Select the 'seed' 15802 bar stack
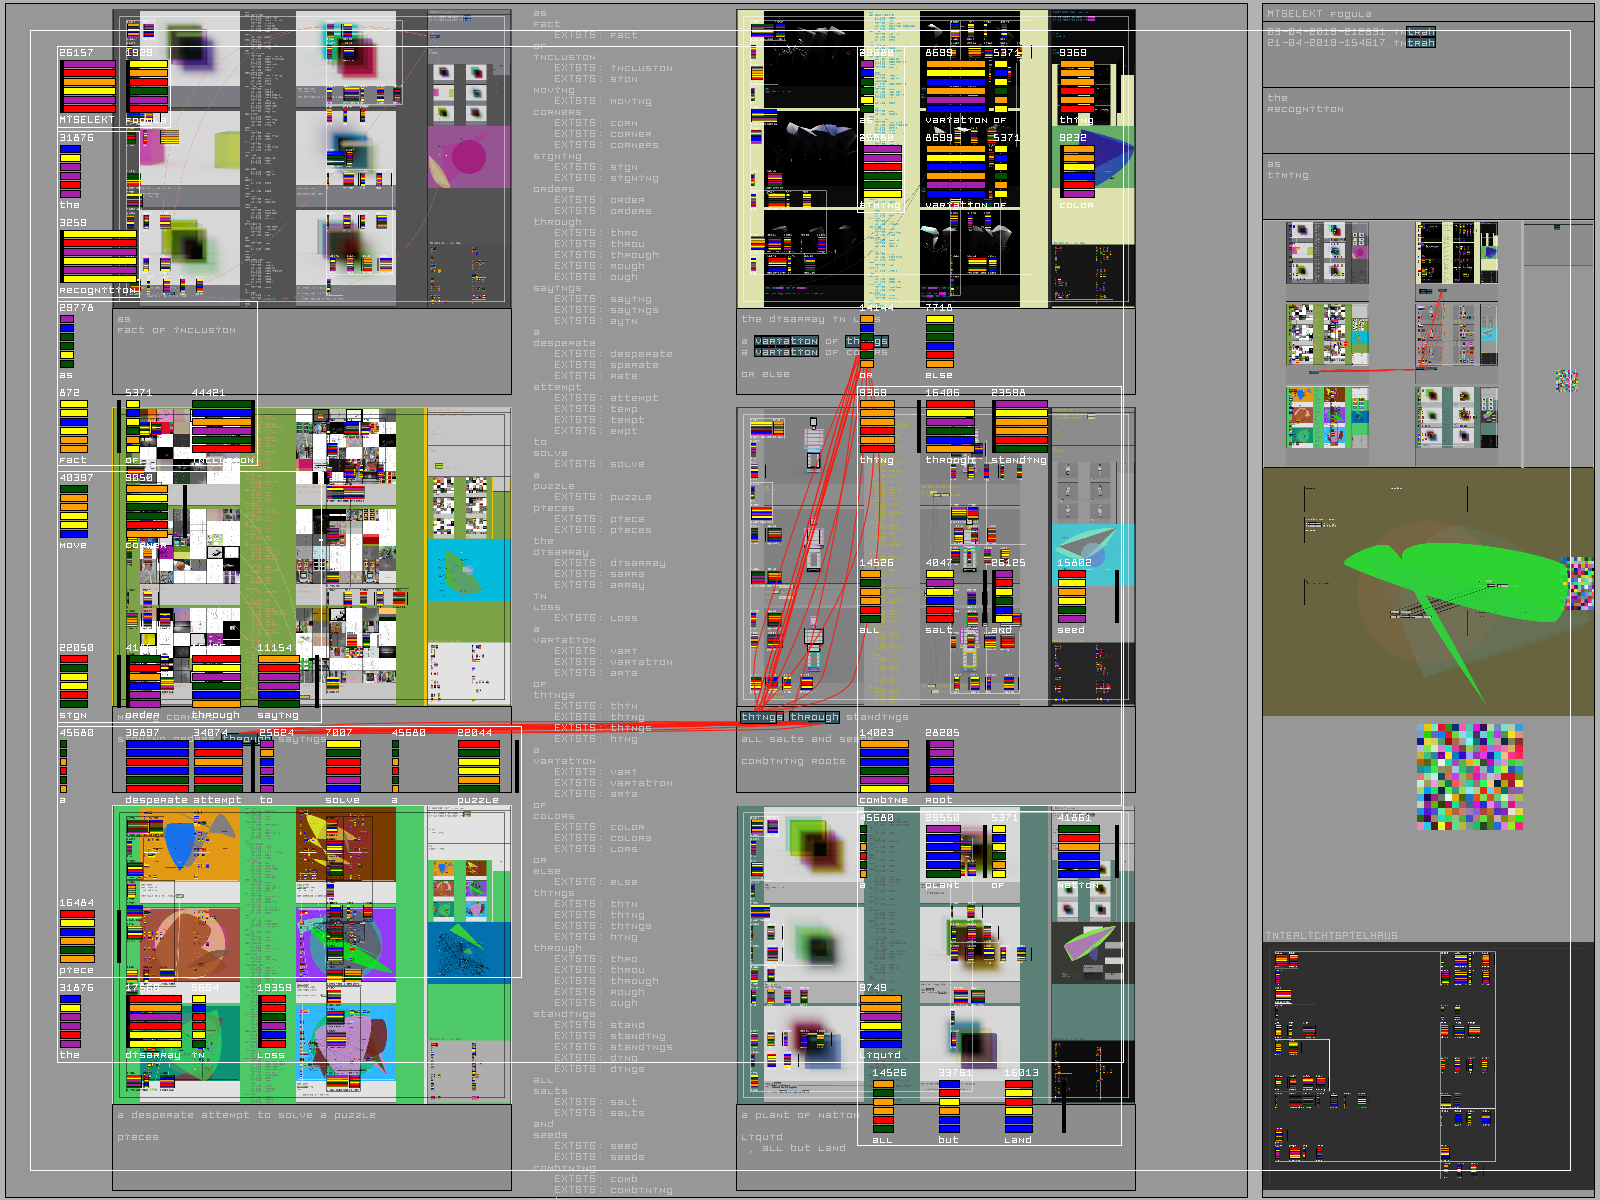The height and width of the screenshot is (1200, 1600). pos(1072,596)
